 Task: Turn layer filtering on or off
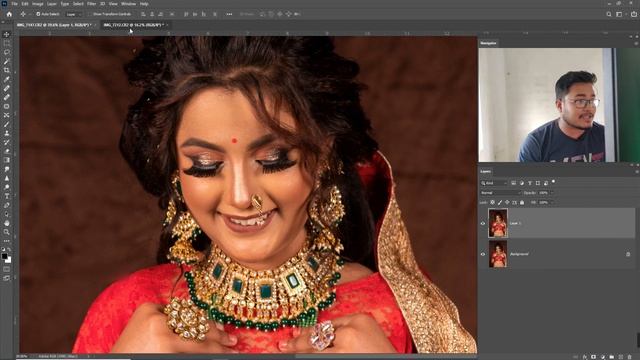(553, 181)
